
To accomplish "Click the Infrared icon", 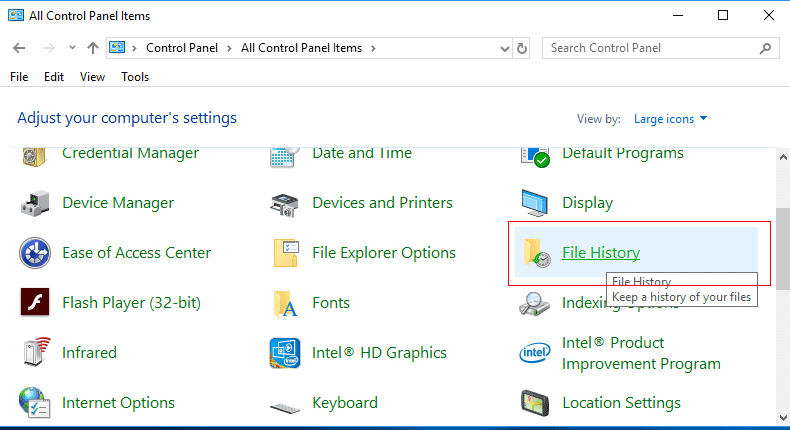I will point(35,353).
